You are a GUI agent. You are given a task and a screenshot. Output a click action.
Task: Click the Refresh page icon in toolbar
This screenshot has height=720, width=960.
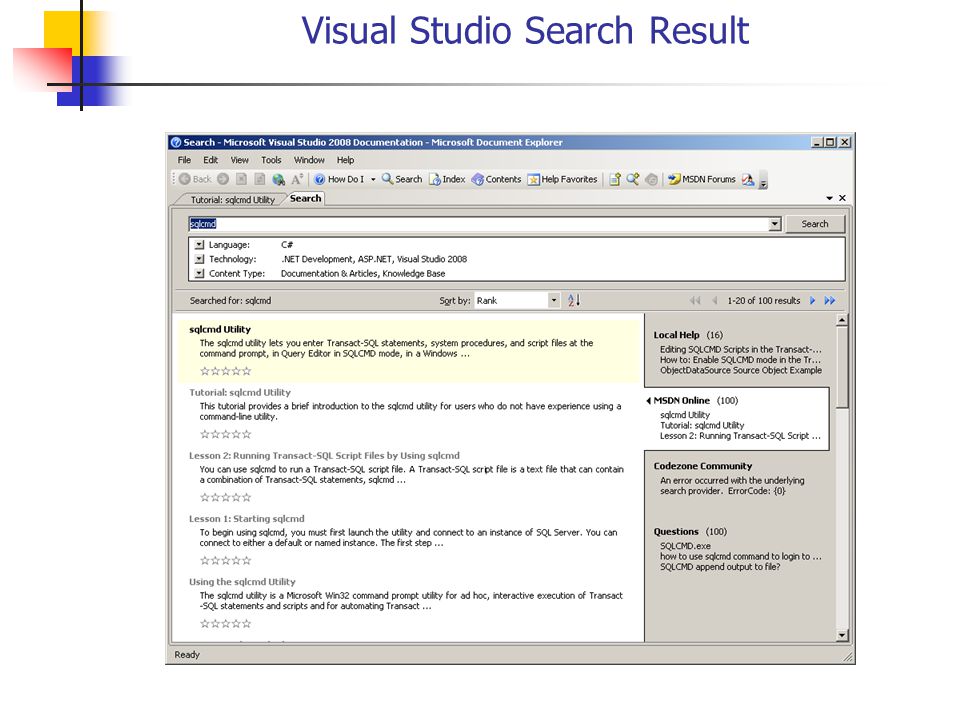(x=260, y=179)
